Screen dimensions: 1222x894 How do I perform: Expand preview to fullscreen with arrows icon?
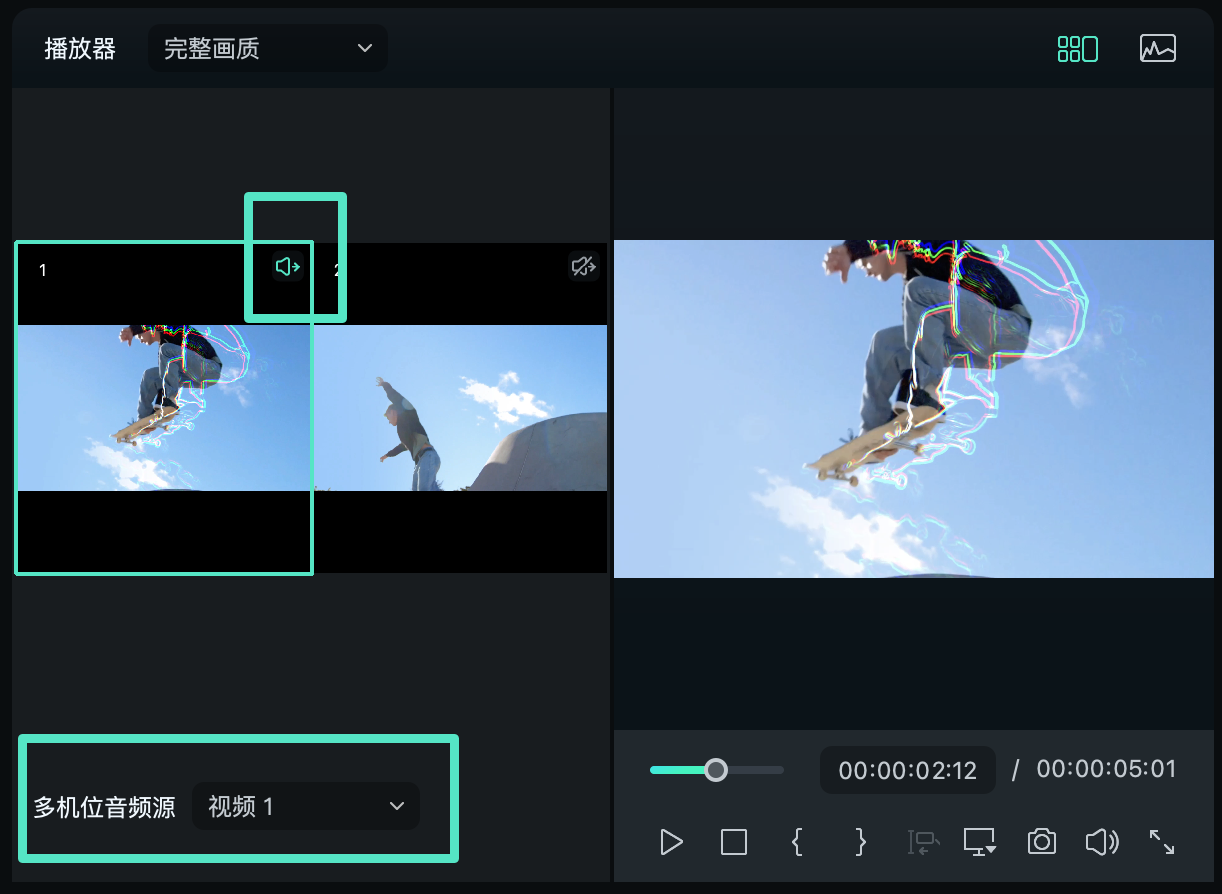pos(1161,842)
